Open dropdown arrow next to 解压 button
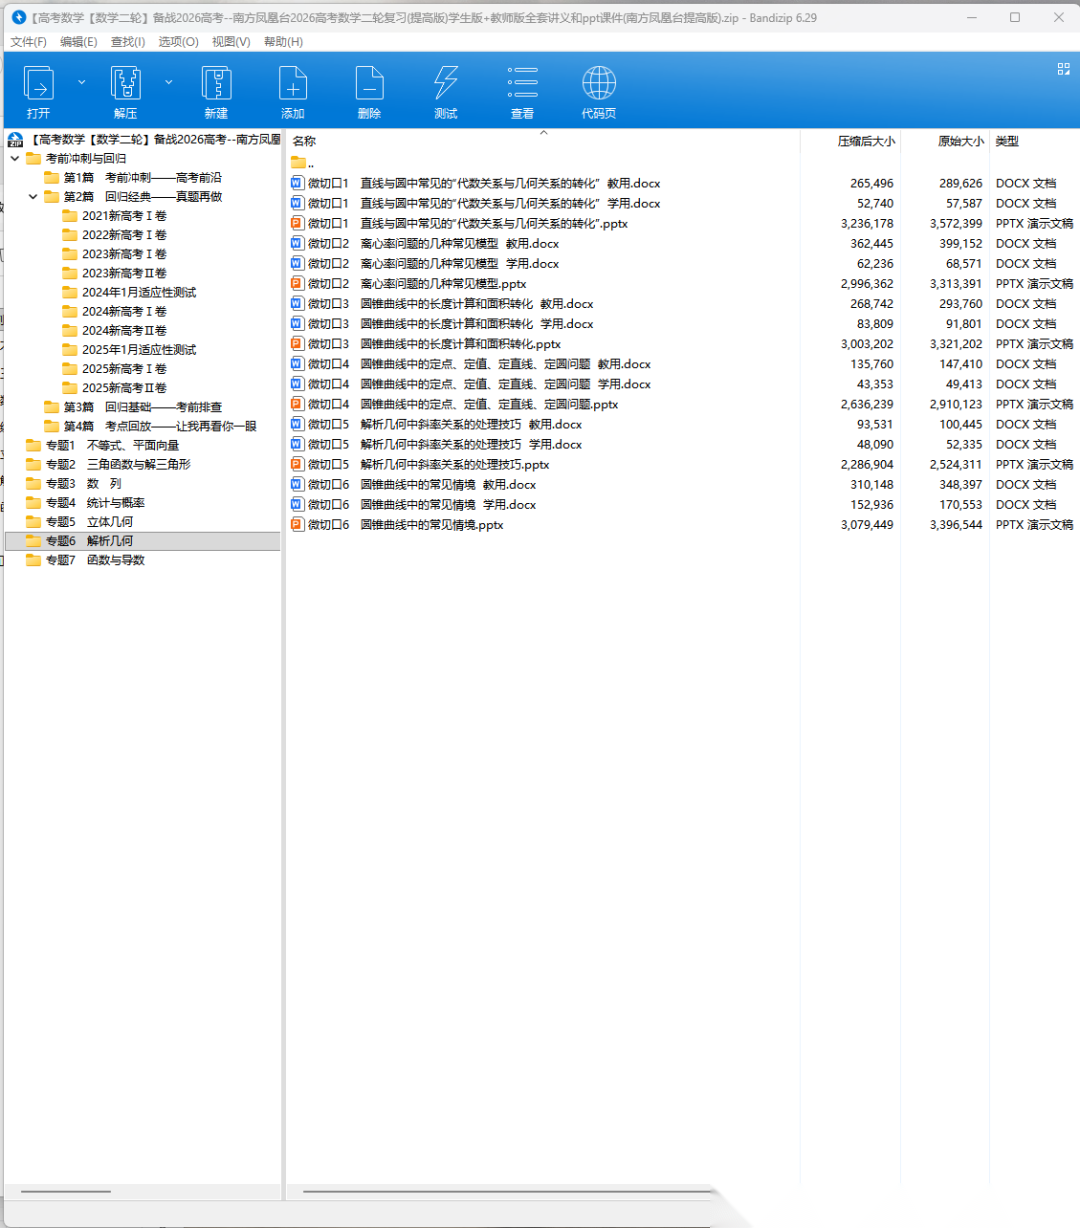The height and width of the screenshot is (1228, 1080). (168, 82)
